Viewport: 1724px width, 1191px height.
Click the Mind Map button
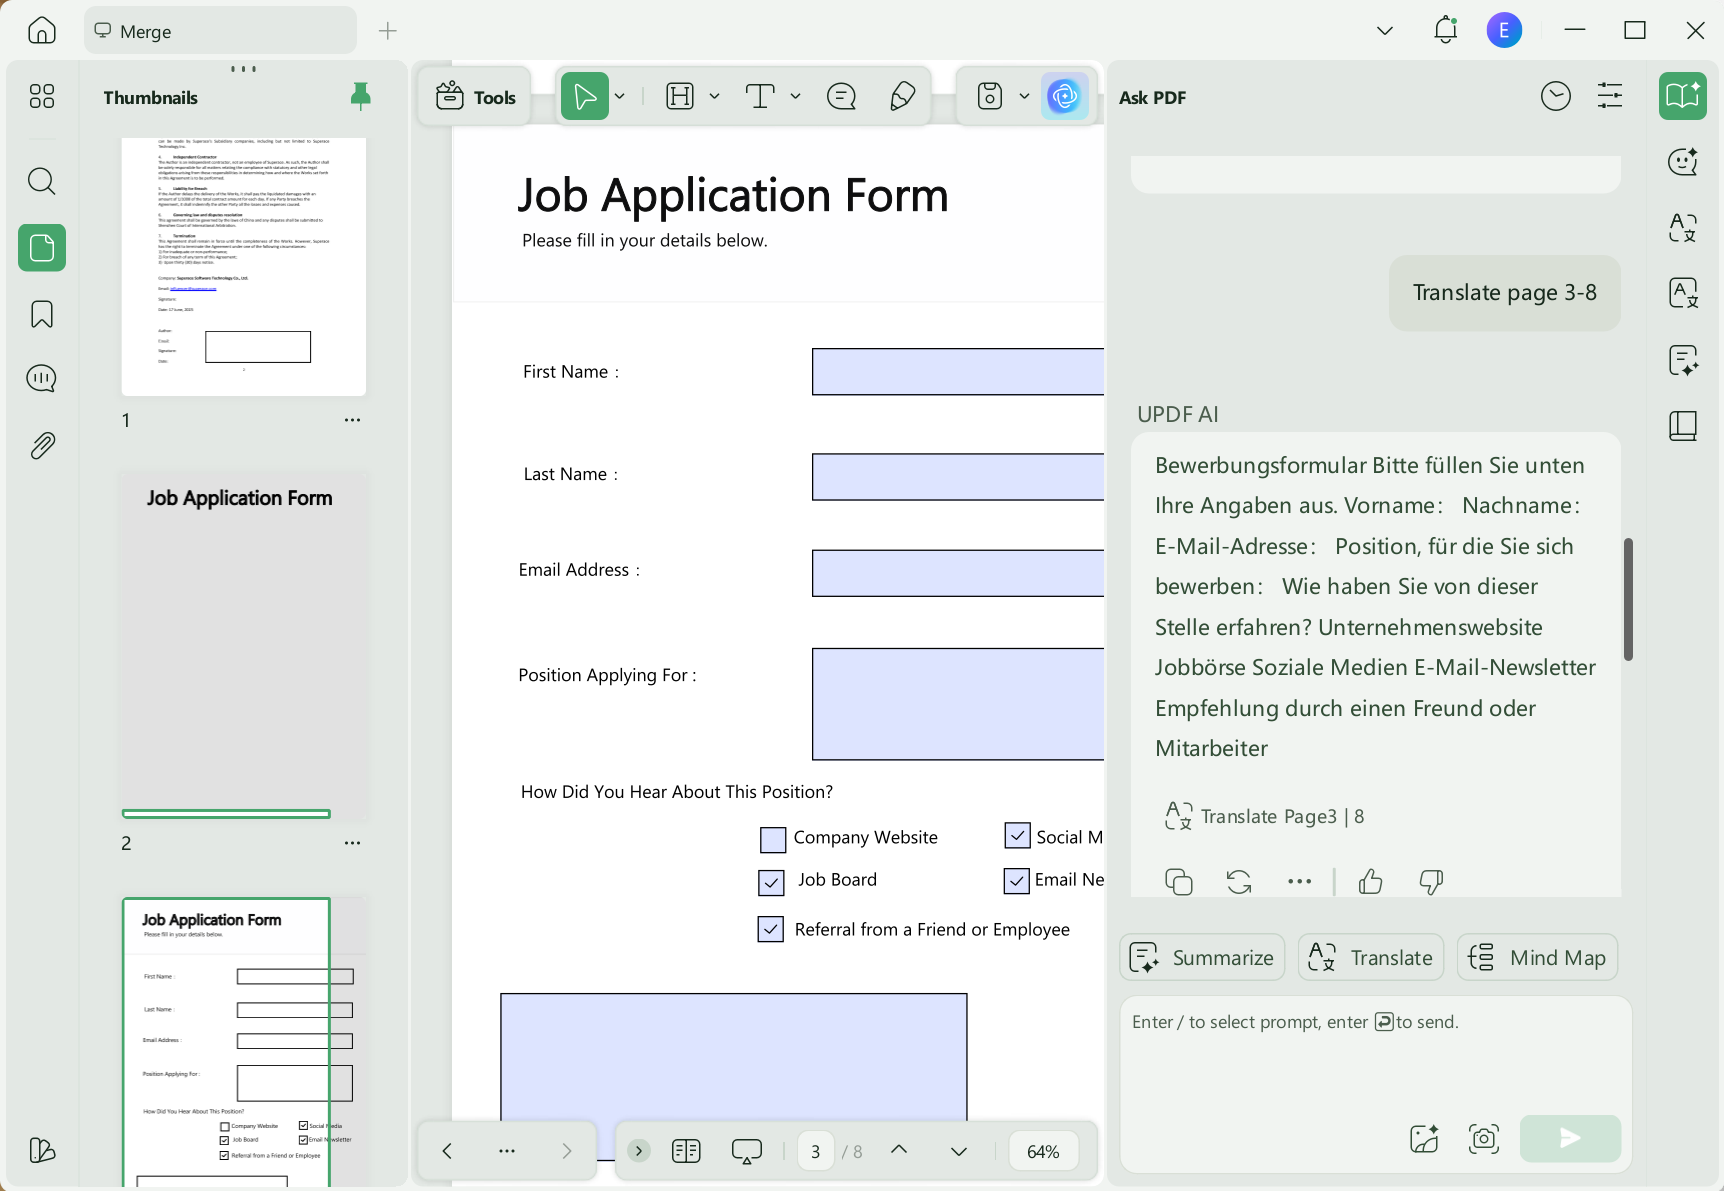[1538, 958]
